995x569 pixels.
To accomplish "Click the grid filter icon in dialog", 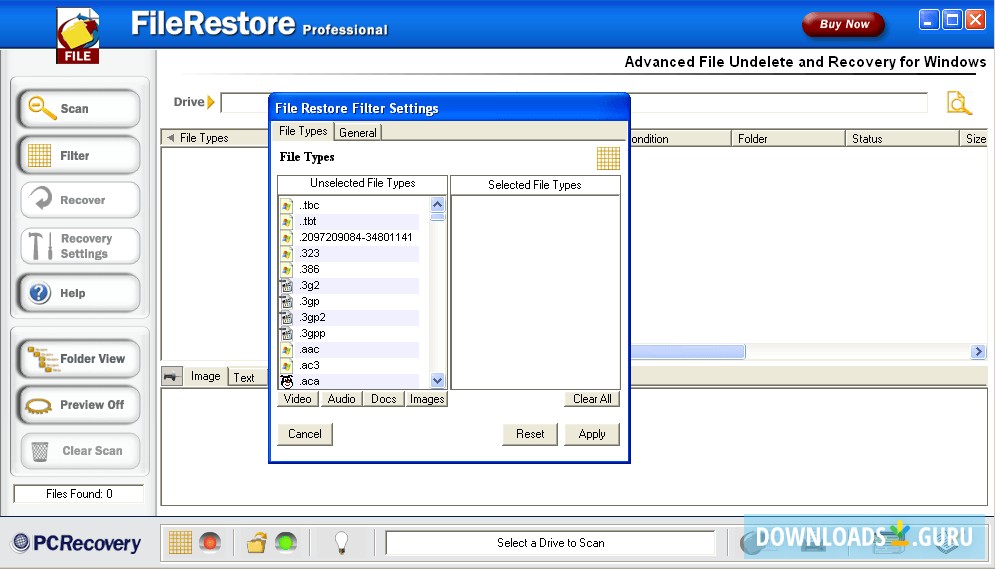I will (608, 158).
